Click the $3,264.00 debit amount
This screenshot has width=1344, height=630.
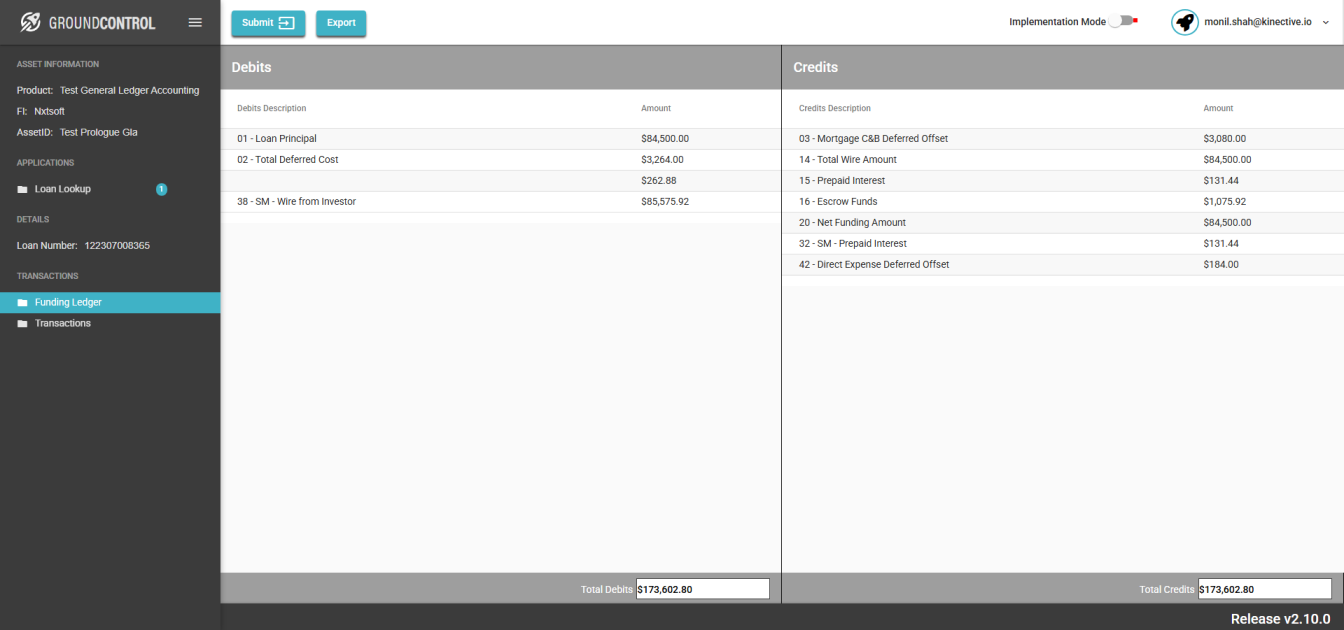[662, 160]
